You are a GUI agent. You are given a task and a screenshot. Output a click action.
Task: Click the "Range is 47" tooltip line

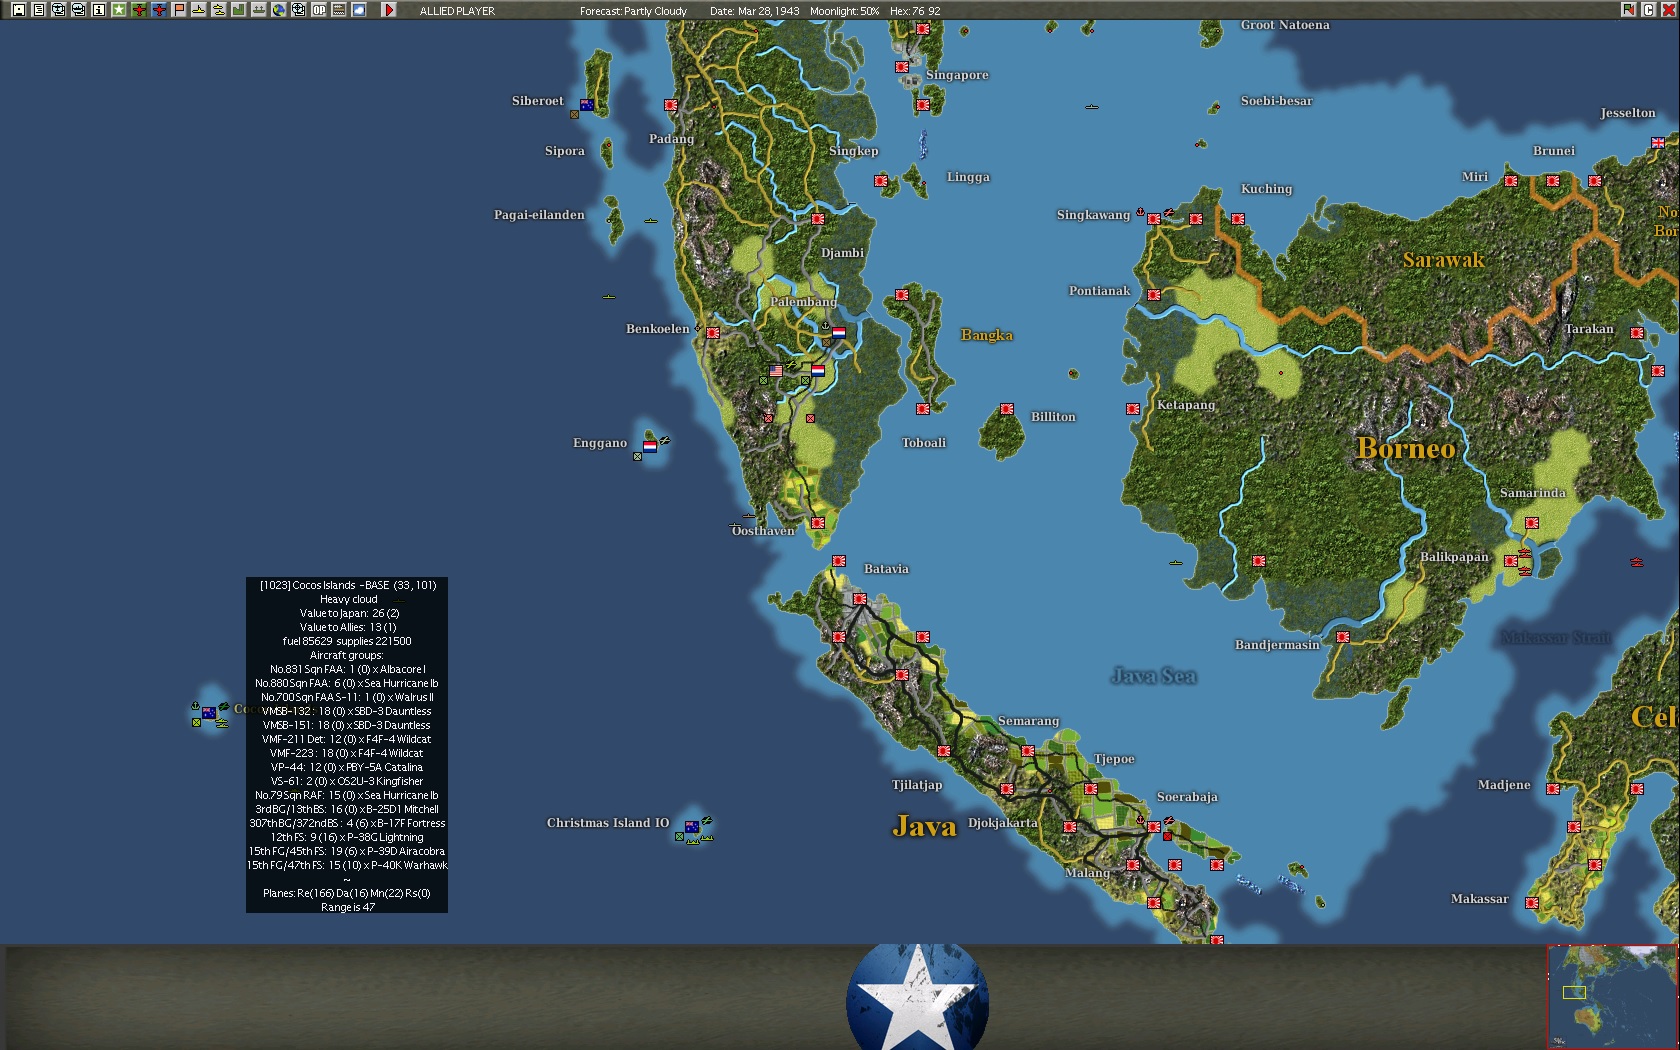pos(348,907)
